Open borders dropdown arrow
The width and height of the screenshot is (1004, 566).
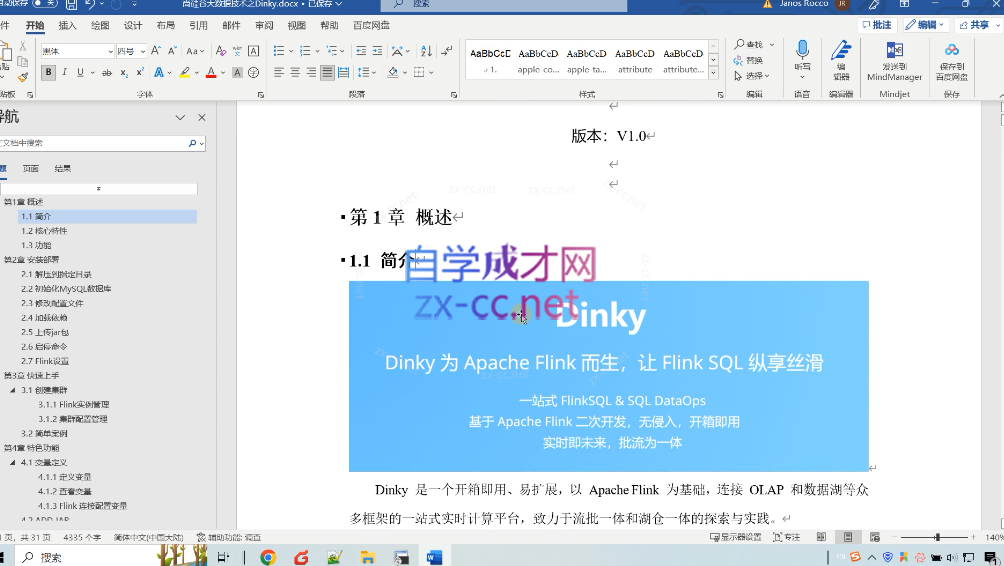[431, 72]
